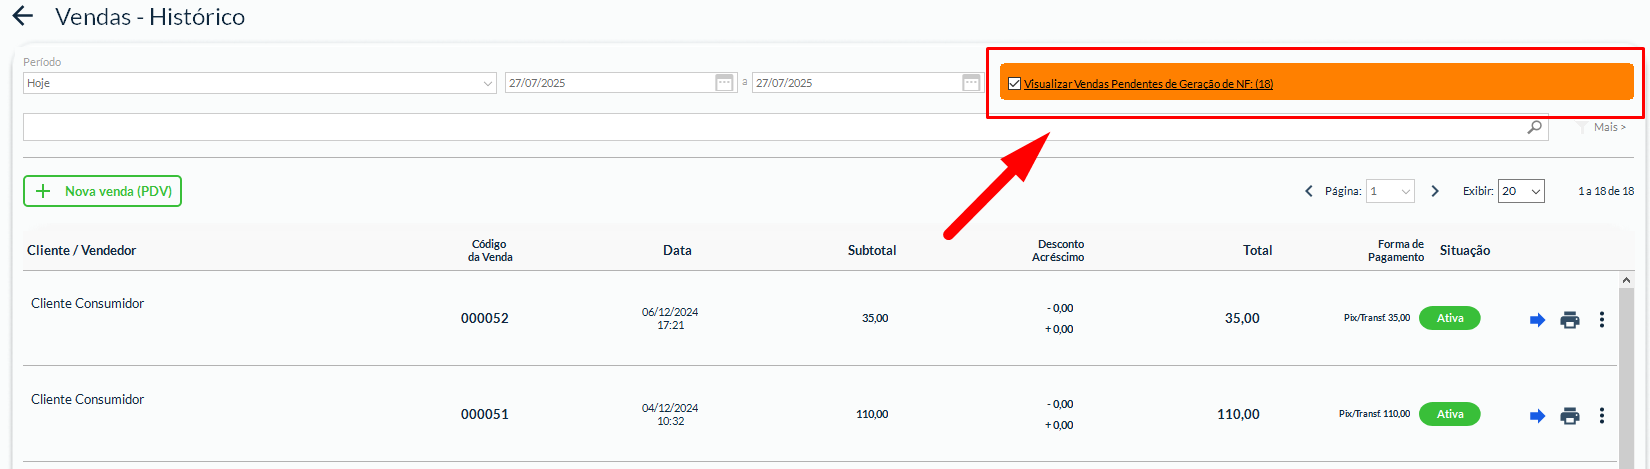Go to the next page of results
The image size is (1650, 469).
(x=1435, y=191)
